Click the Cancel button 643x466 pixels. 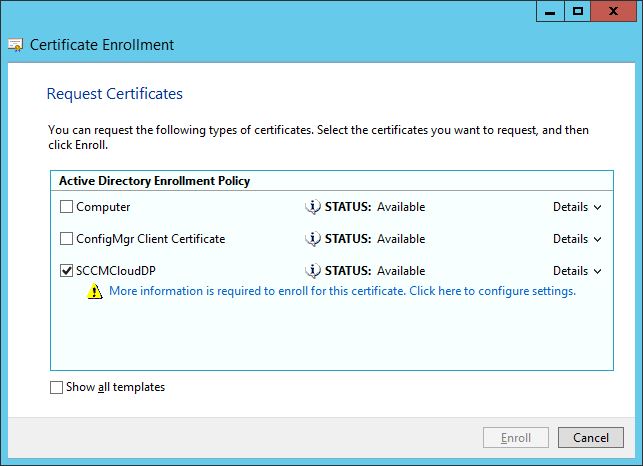pos(591,438)
